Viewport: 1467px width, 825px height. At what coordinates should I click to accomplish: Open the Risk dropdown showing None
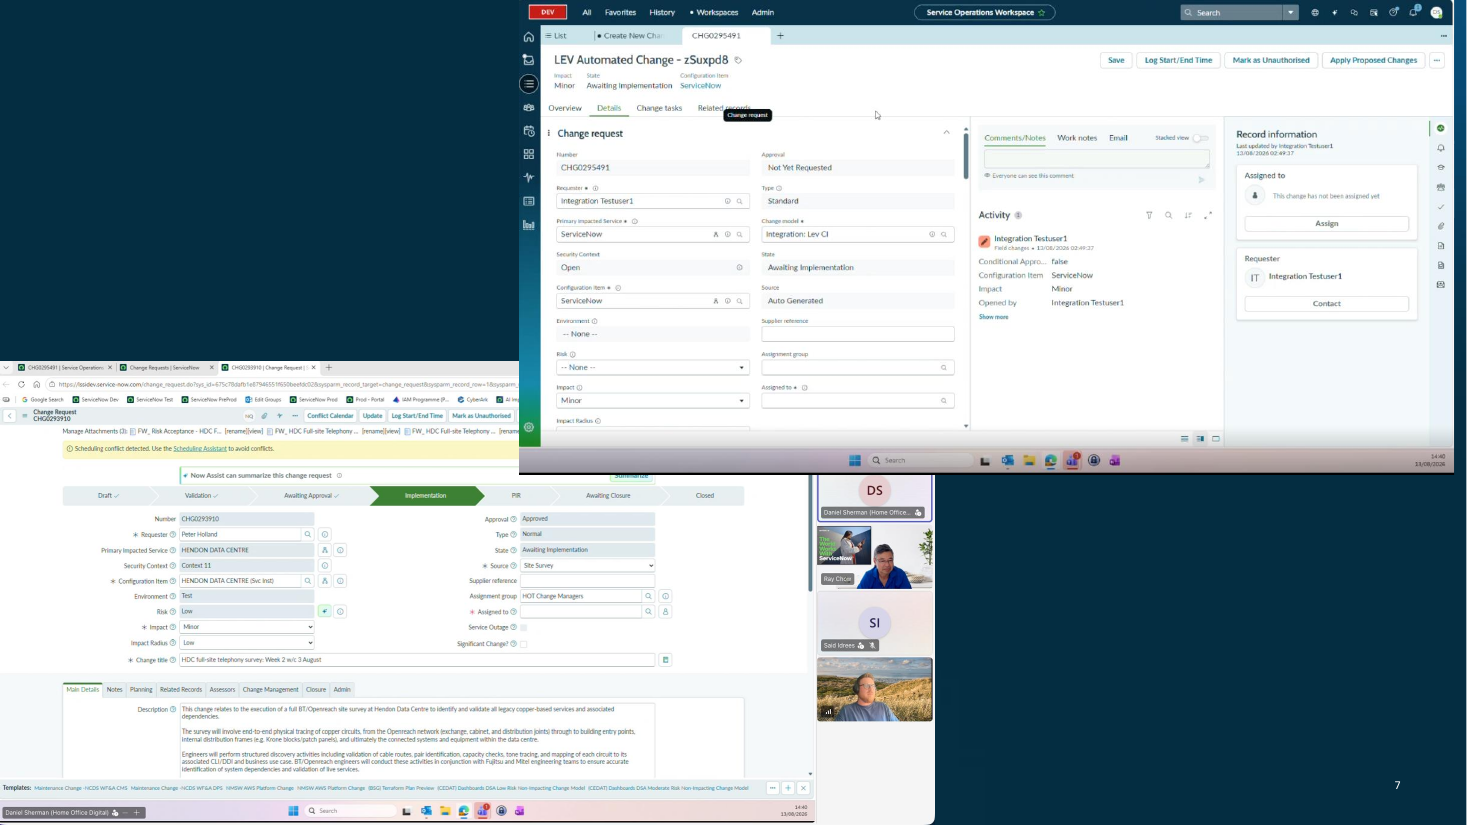pos(652,368)
